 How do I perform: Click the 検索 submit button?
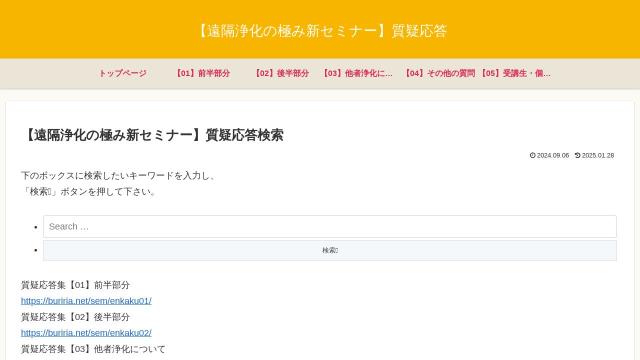[x=330, y=250]
